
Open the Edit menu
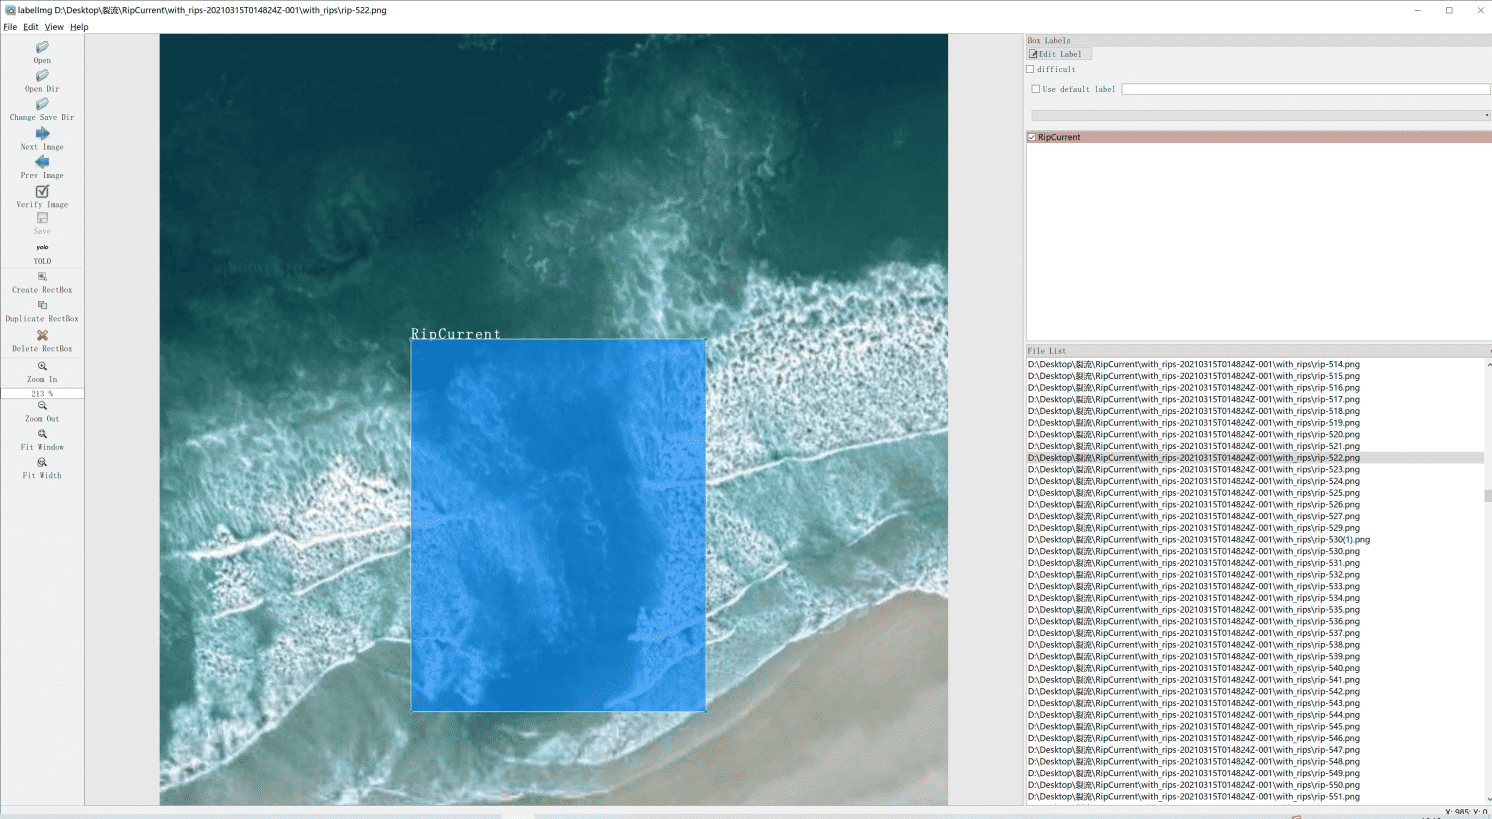point(31,27)
